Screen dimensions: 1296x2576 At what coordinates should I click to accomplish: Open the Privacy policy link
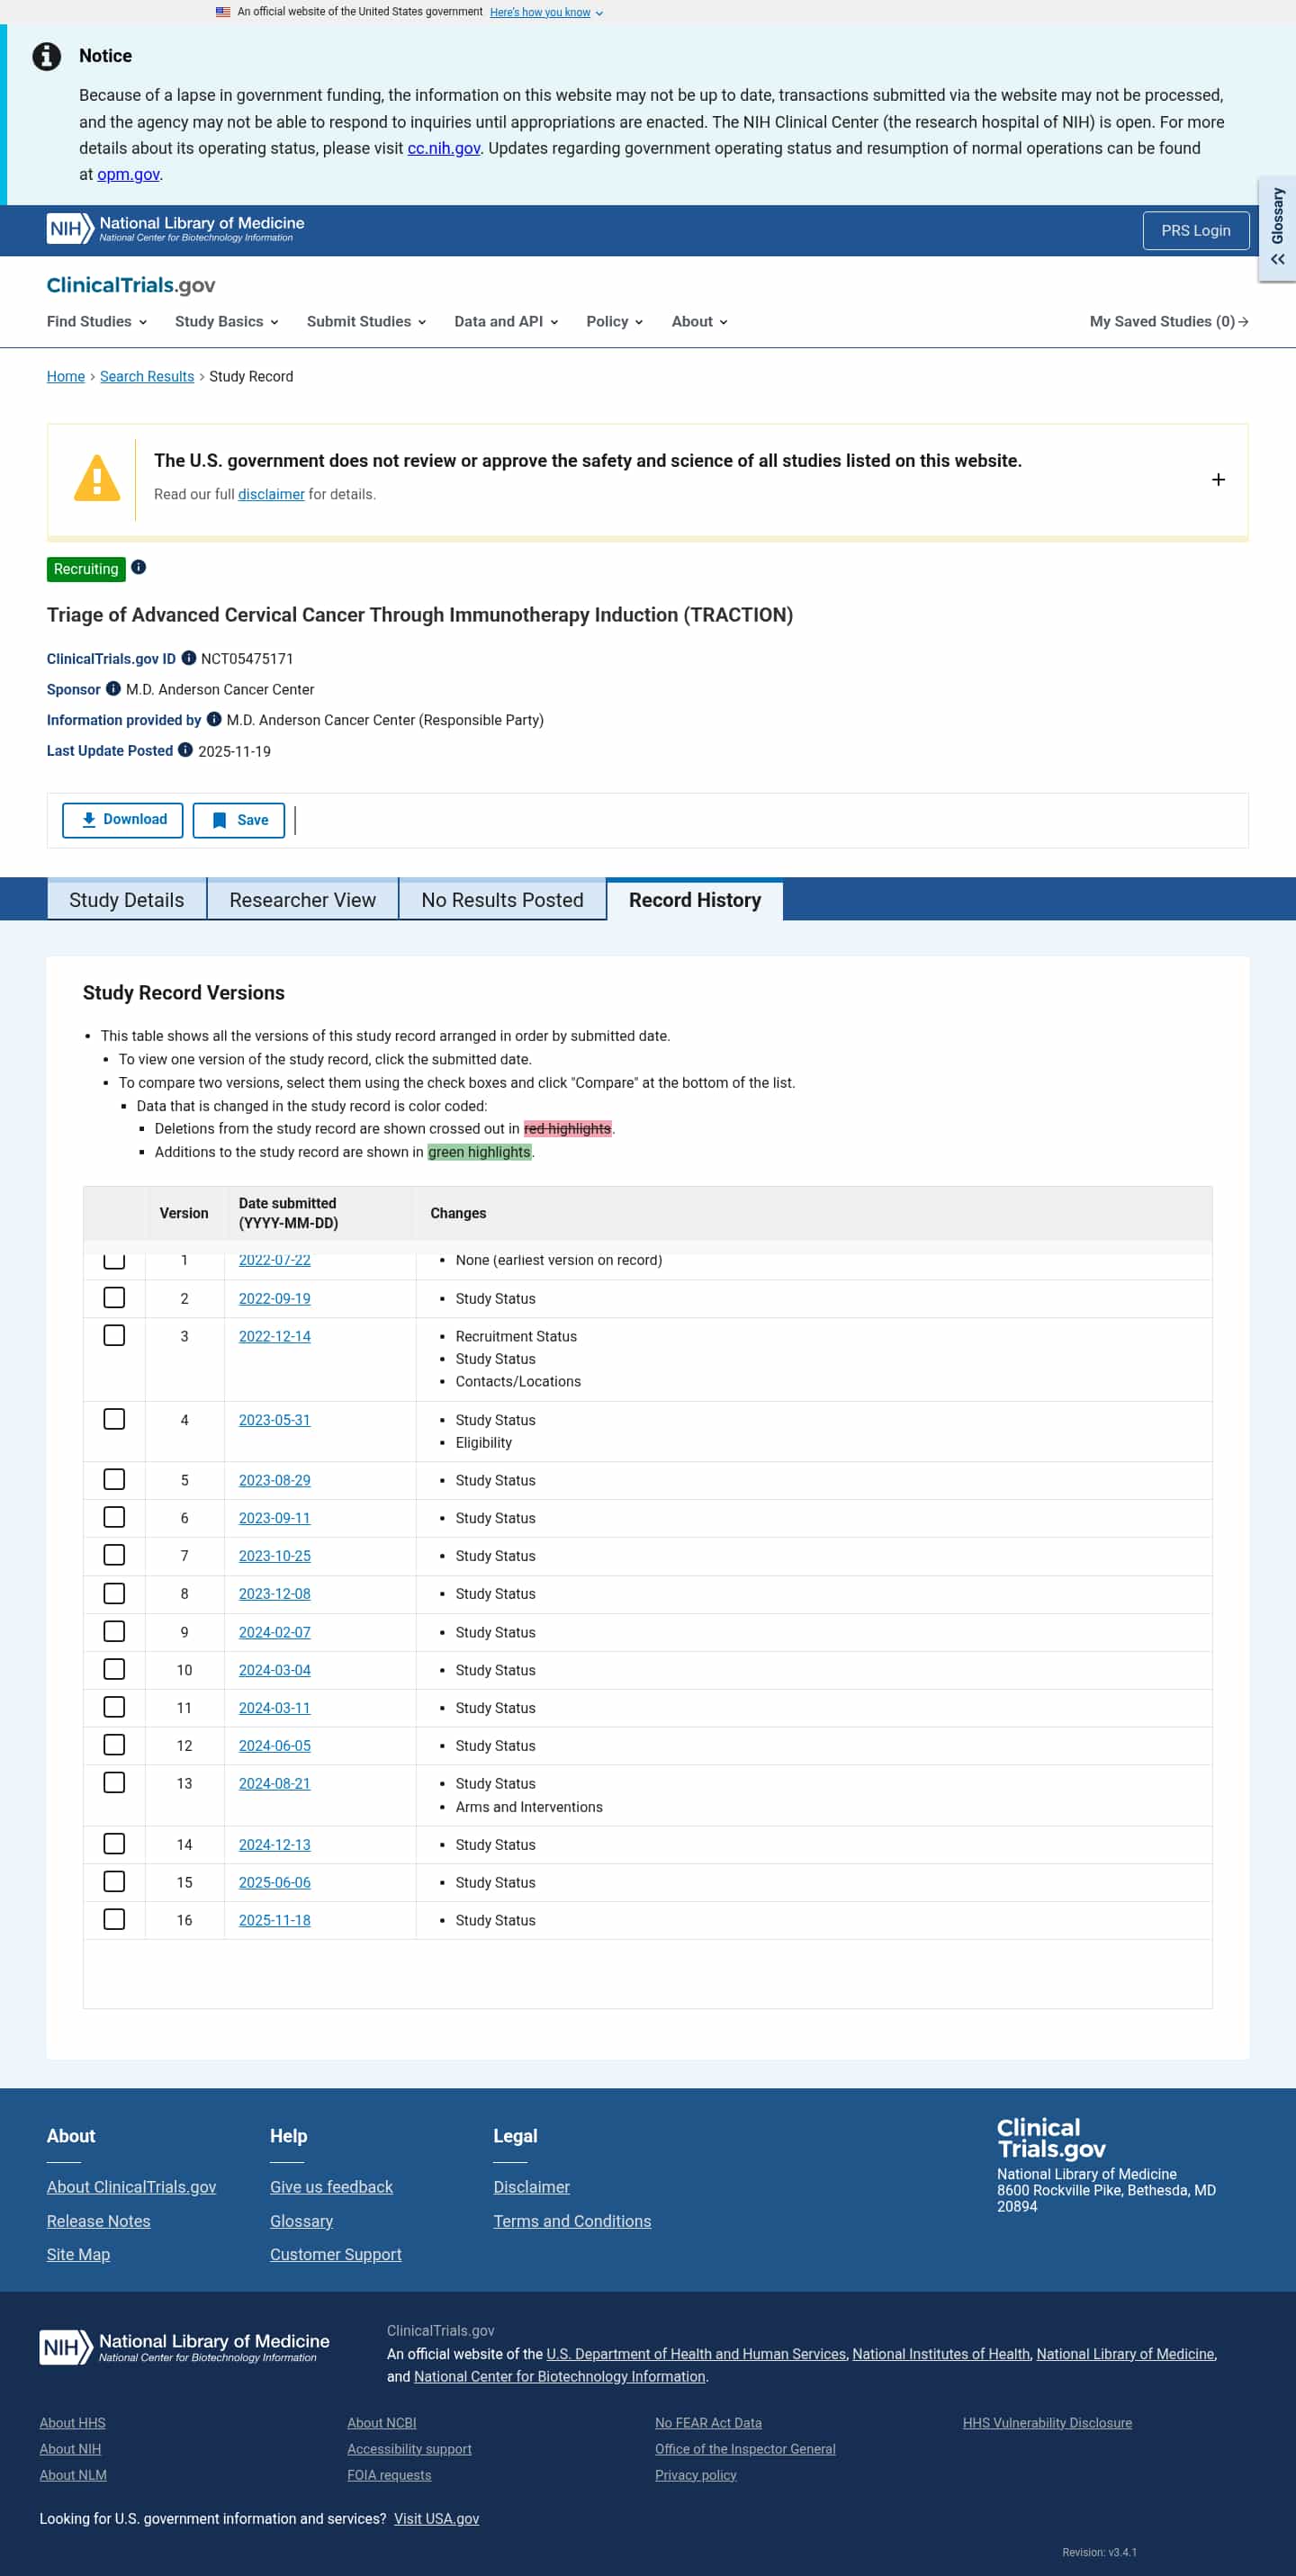pyautogui.click(x=696, y=2474)
